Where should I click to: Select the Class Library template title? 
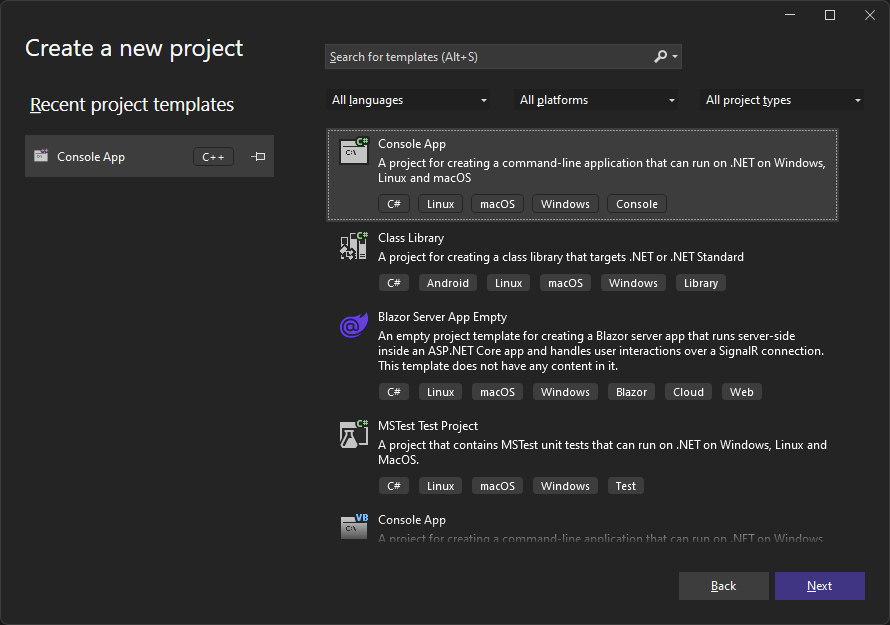click(x=411, y=238)
